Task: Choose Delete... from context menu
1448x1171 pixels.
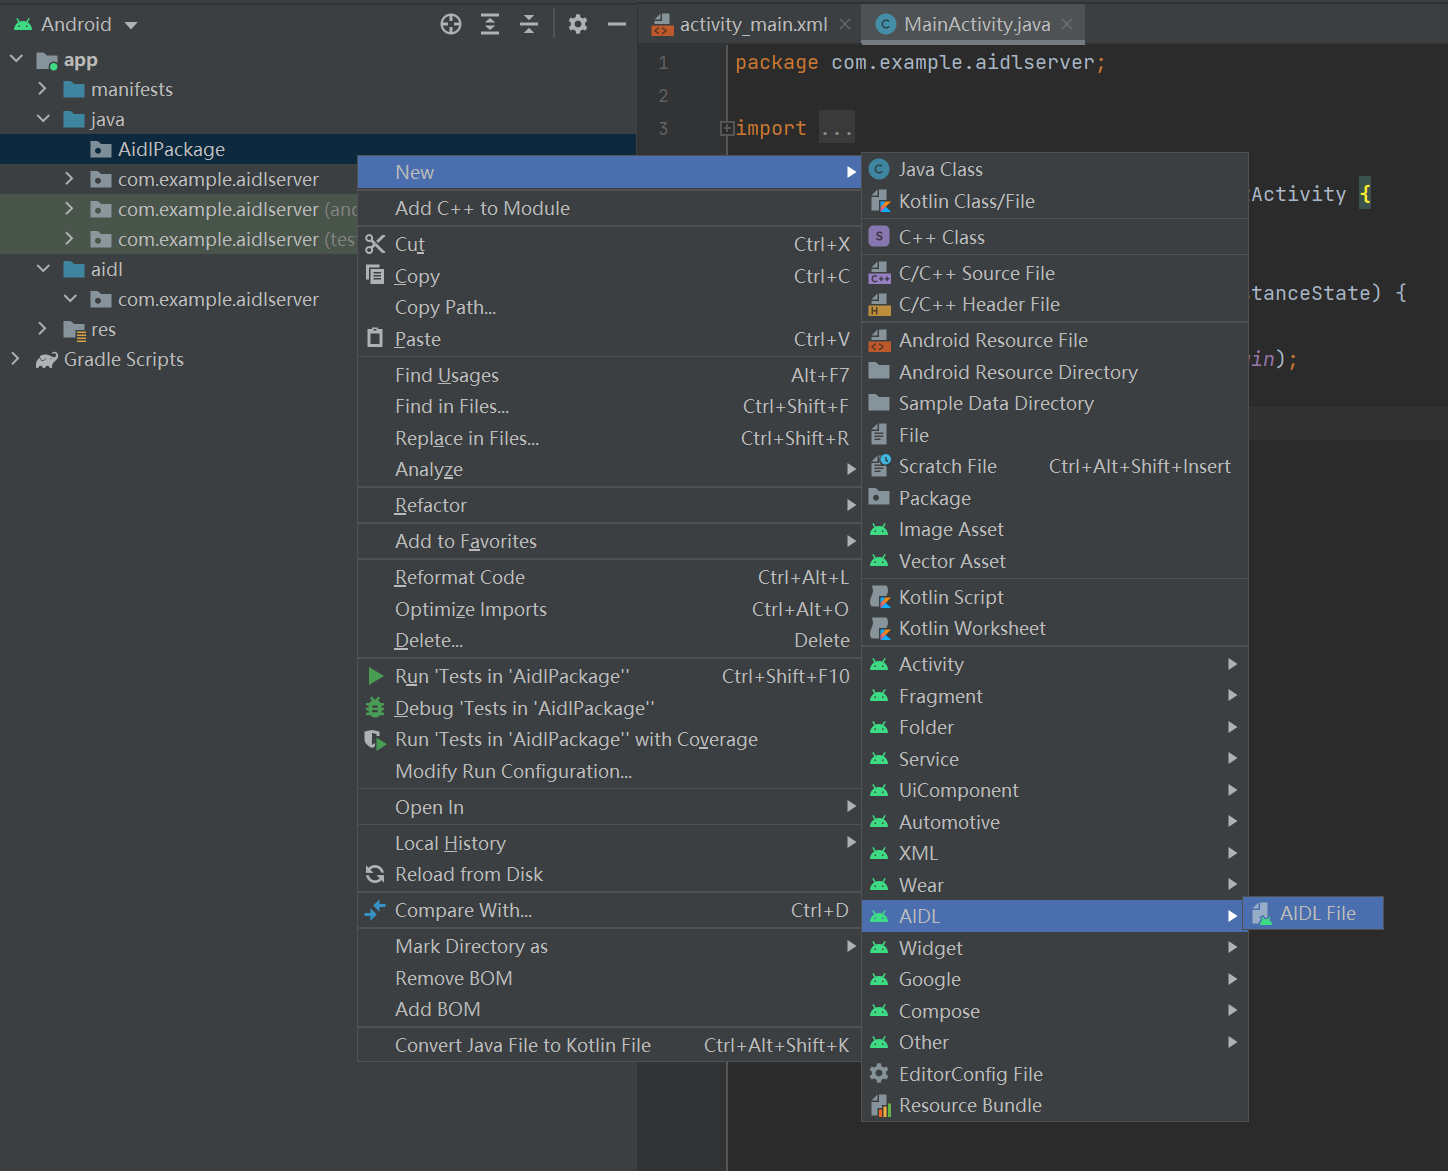Action: (x=609, y=640)
